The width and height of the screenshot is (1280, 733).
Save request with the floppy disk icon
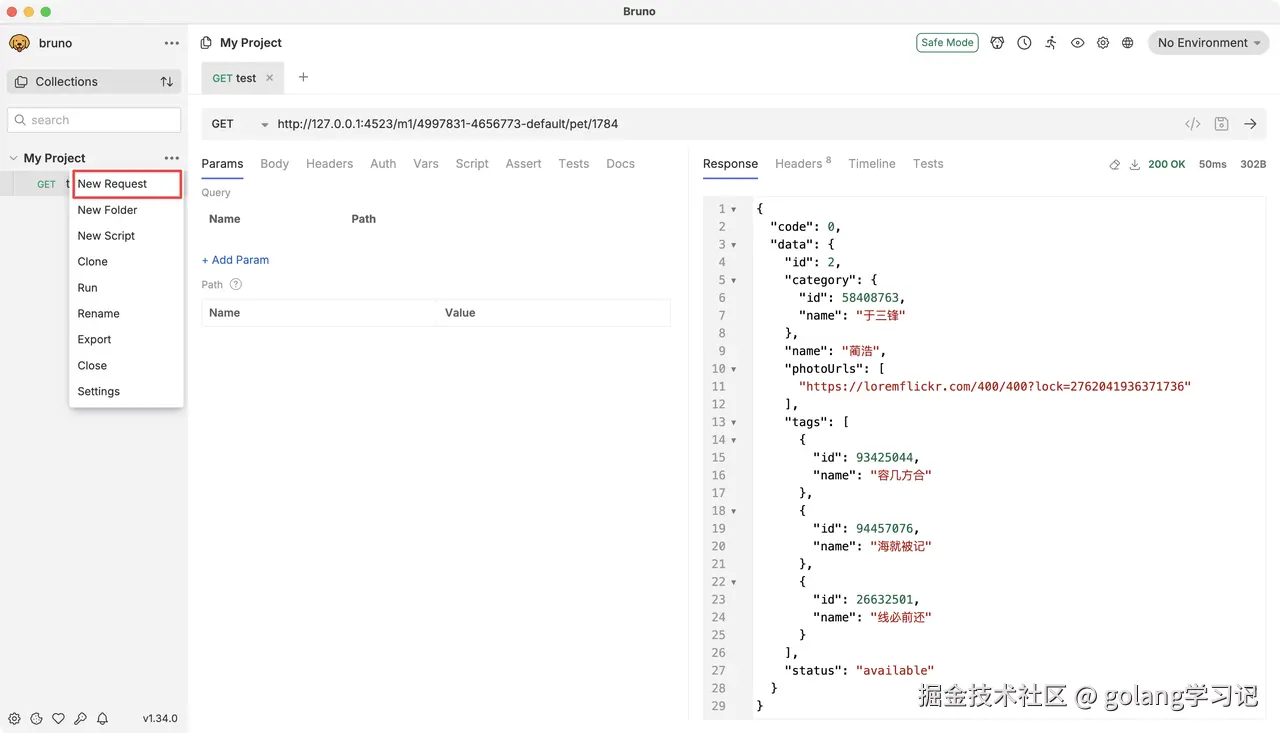(x=1221, y=124)
